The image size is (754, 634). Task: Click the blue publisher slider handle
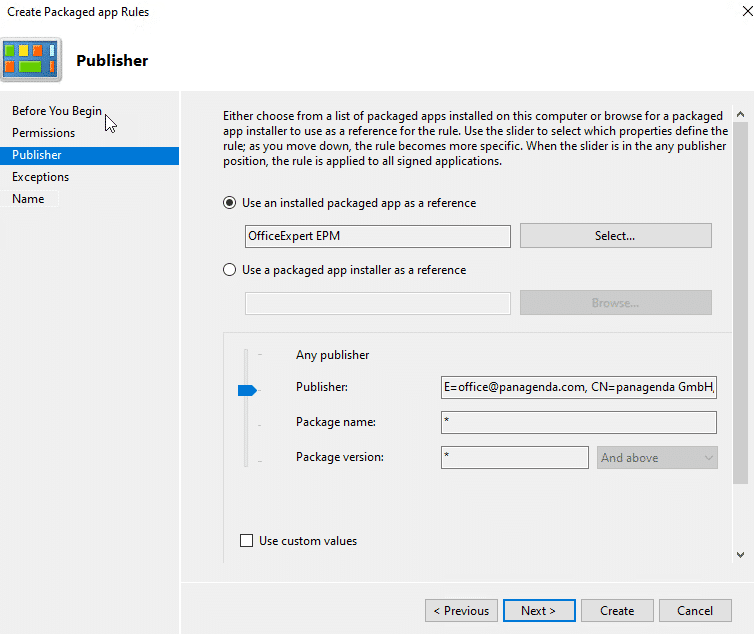pyautogui.click(x=247, y=390)
